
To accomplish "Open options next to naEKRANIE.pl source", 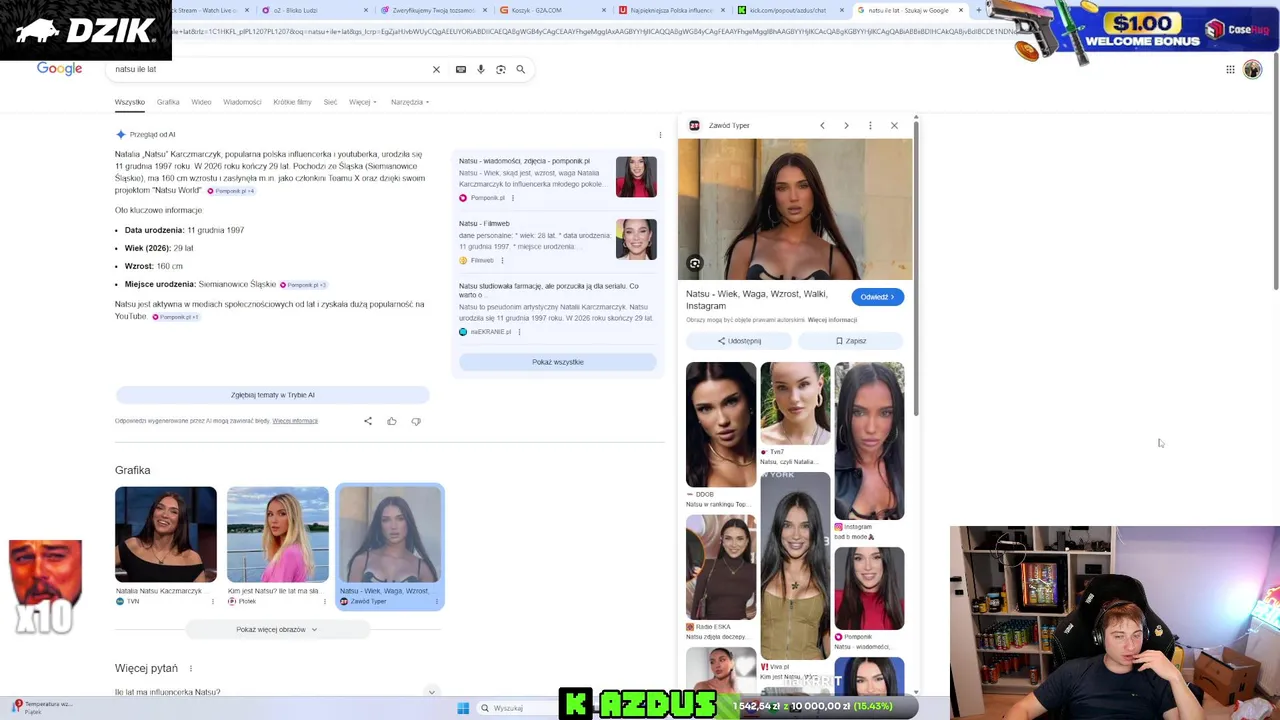I will click(x=519, y=332).
